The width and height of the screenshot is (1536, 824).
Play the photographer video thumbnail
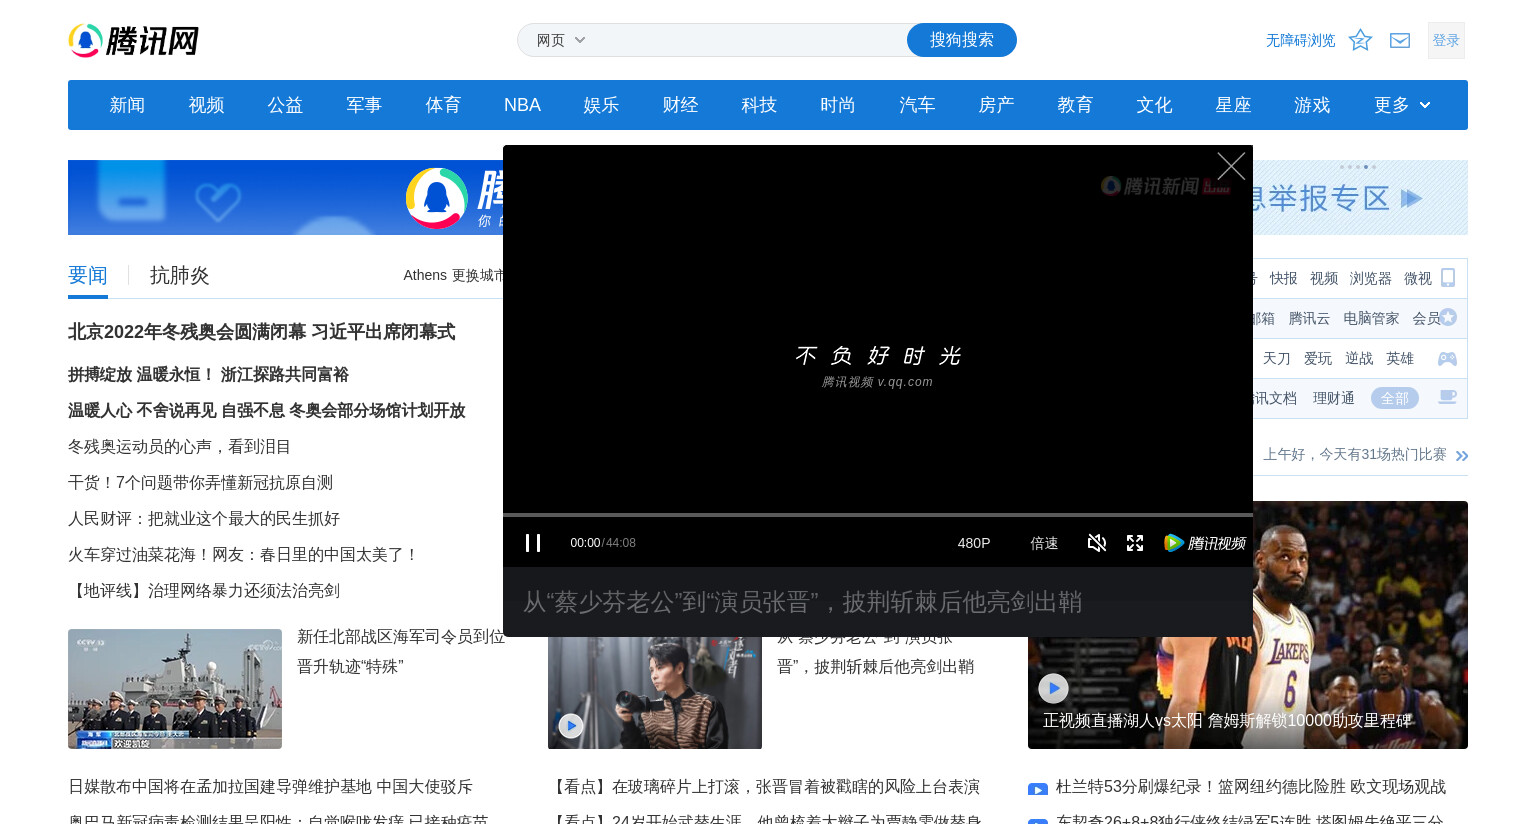[x=571, y=726]
